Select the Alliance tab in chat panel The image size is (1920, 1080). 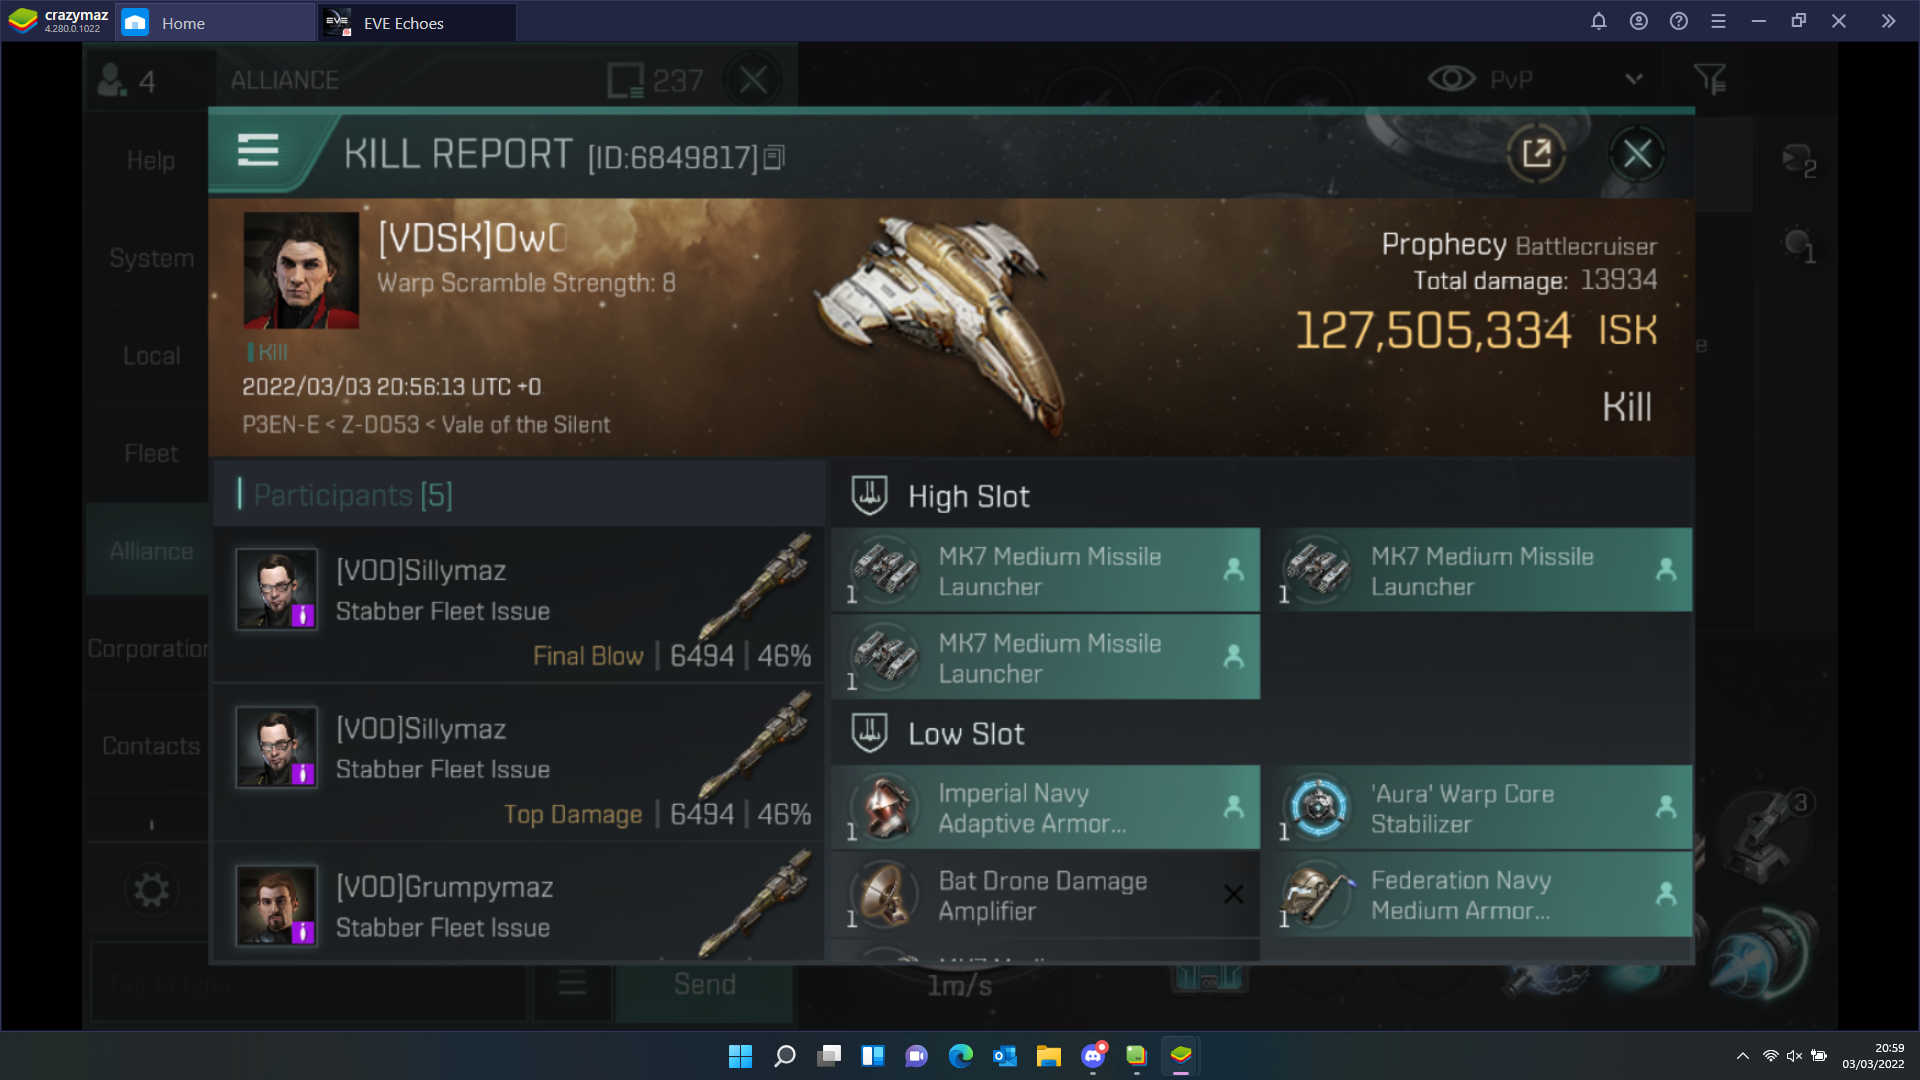click(x=150, y=551)
